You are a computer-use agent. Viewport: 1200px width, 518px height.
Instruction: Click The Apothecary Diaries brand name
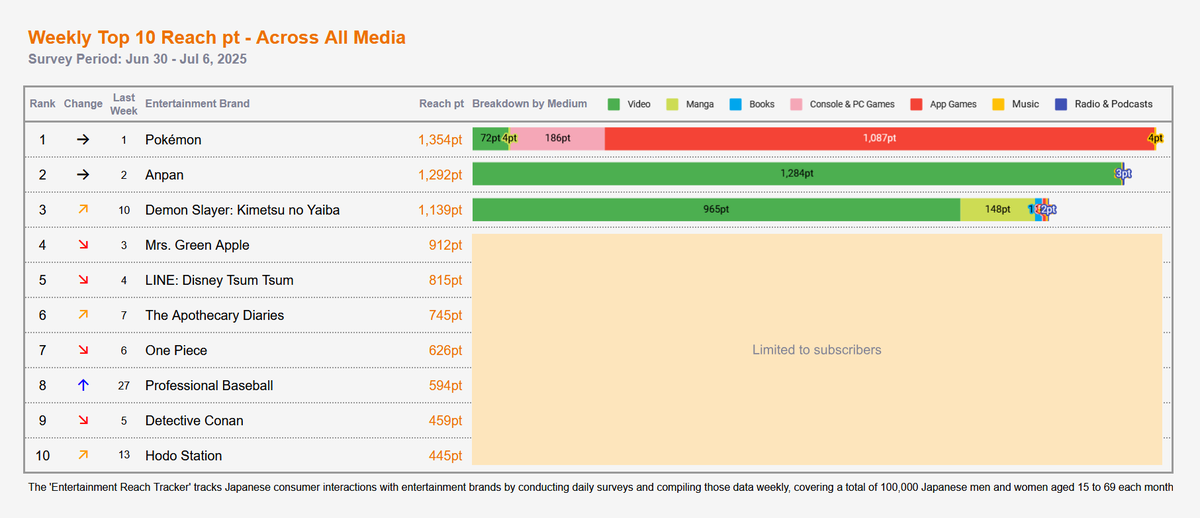point(214,315)
